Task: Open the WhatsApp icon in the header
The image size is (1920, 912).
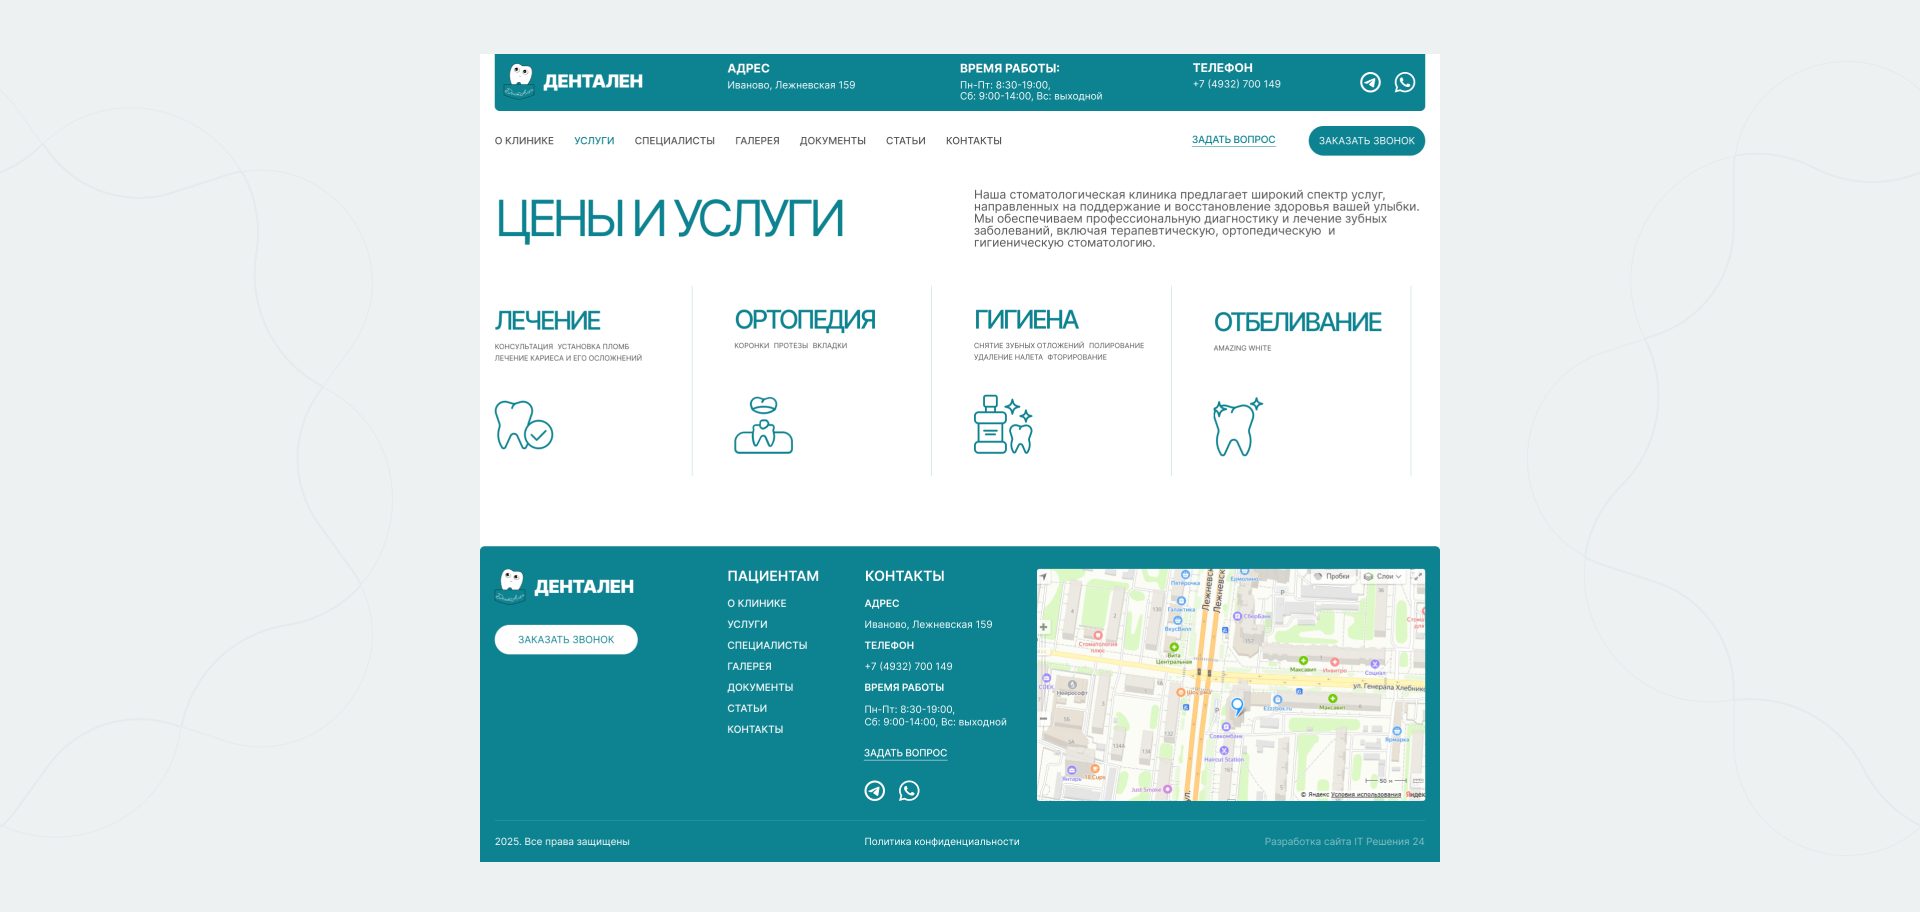Action: click(x=1405, y=82)
